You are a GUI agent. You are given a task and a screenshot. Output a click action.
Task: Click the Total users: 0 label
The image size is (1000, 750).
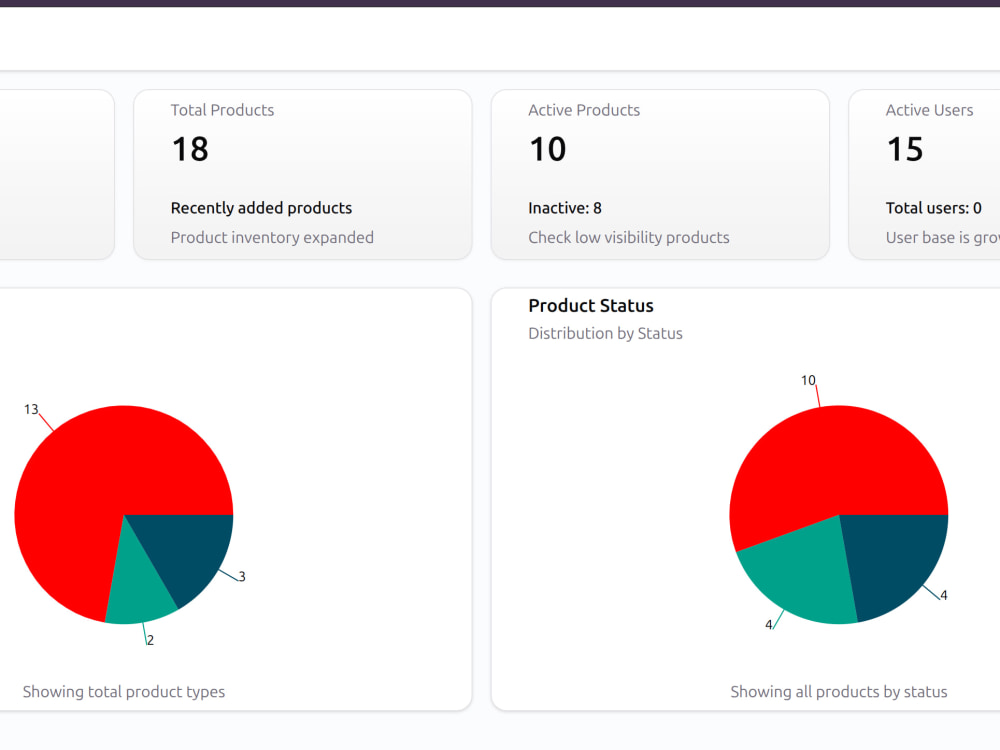pos(933,208)
